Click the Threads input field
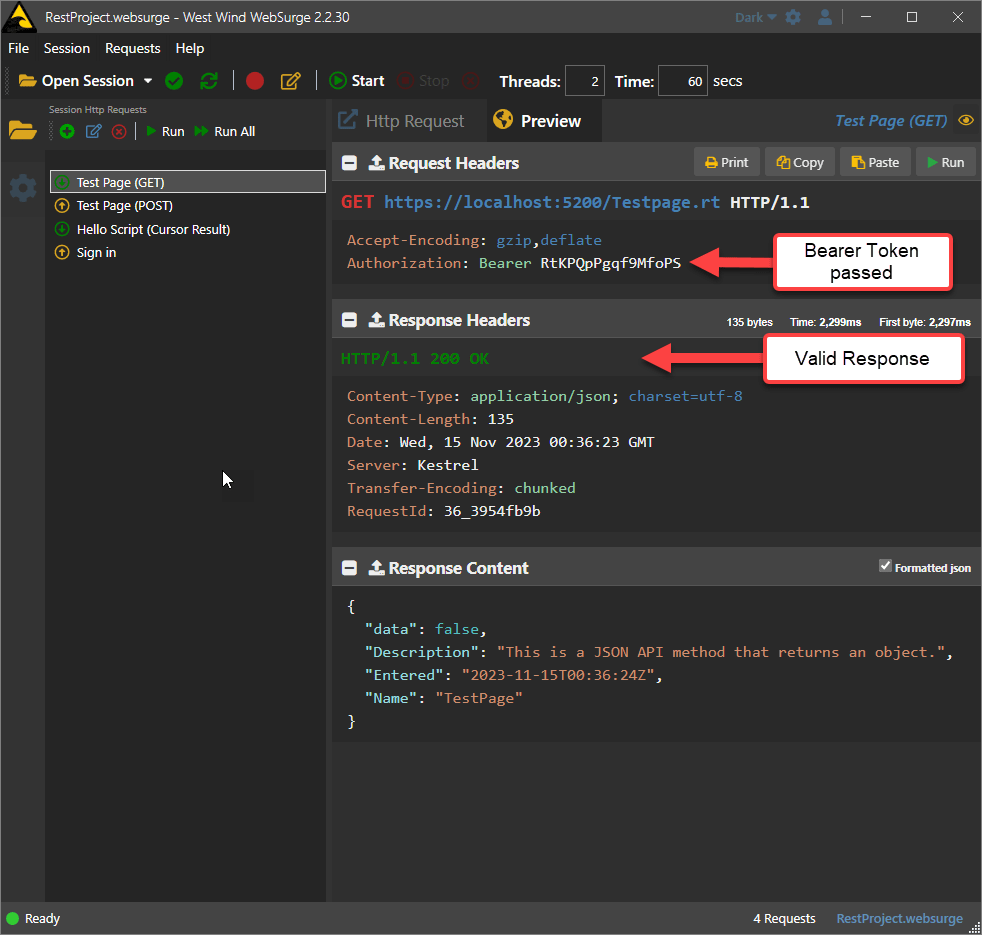The height and width of the screenshot is (935, 982). [585, 81]
